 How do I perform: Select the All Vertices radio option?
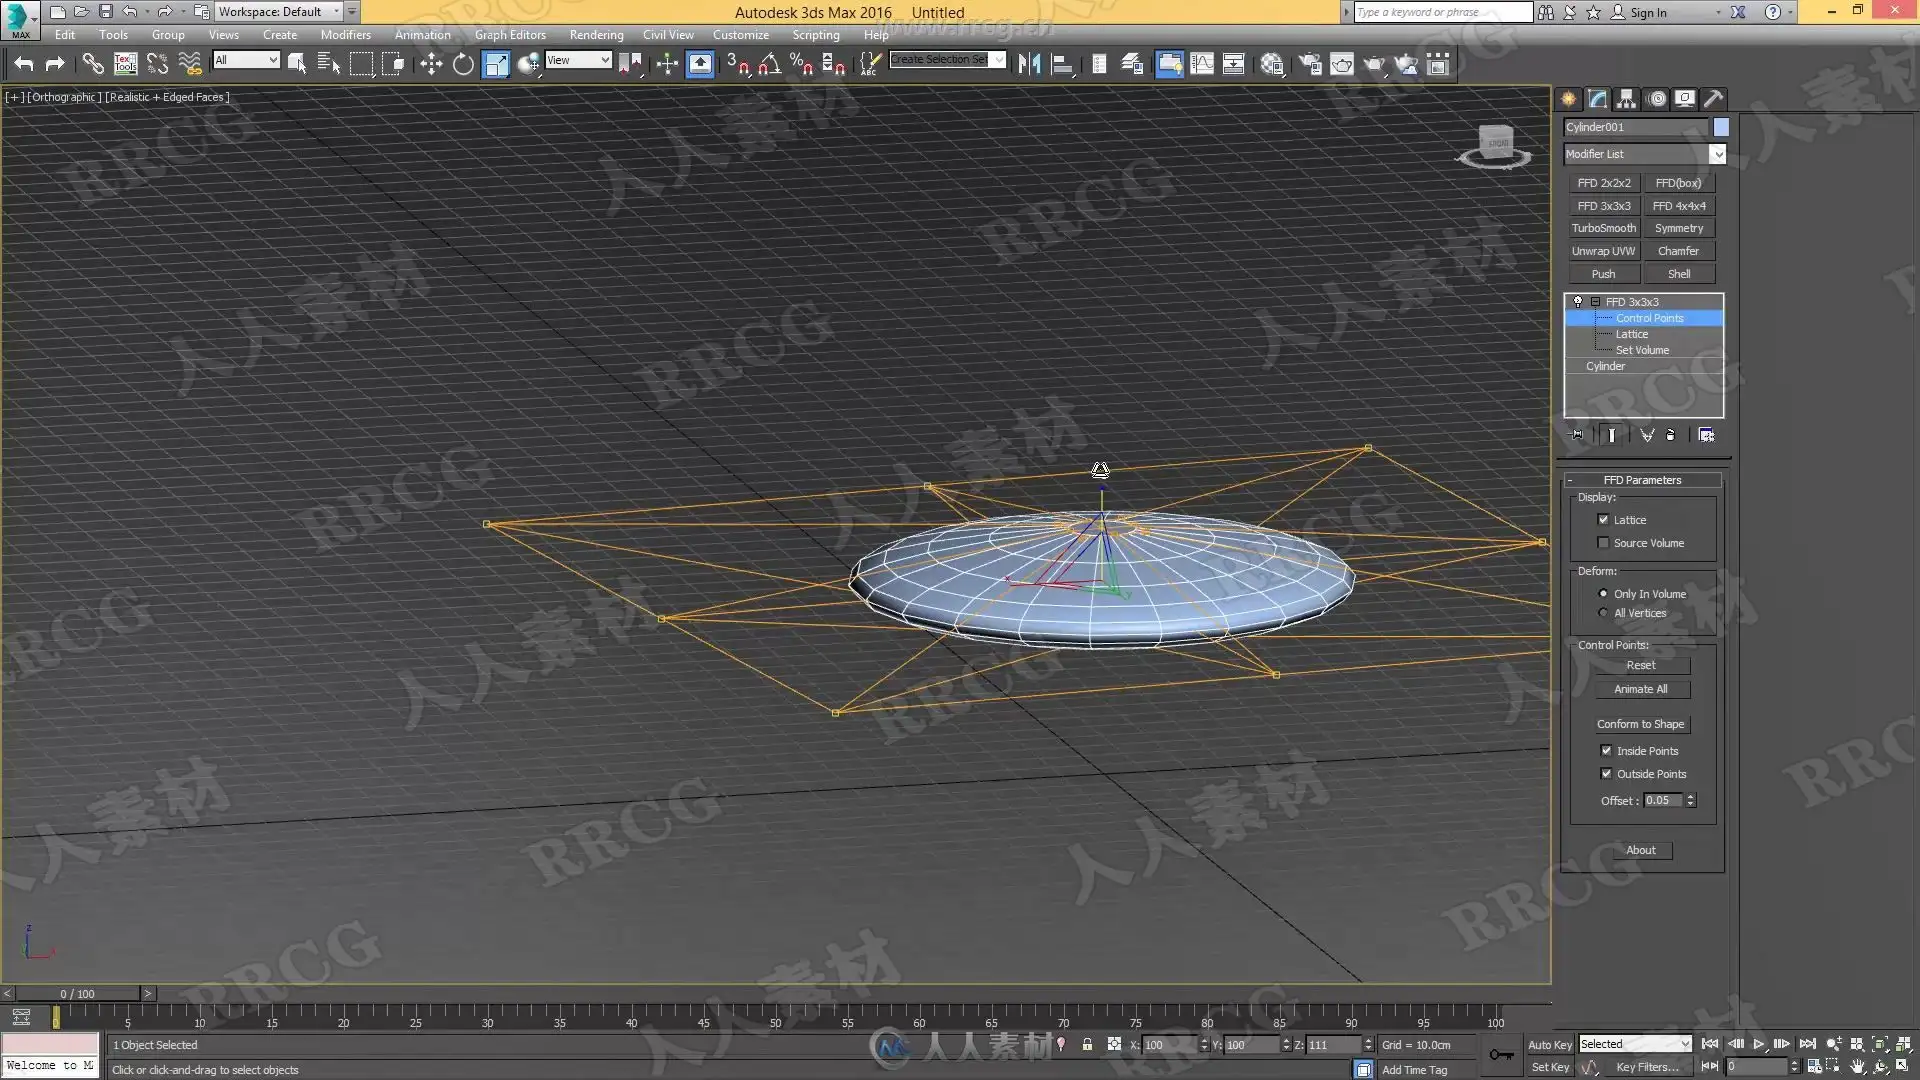1603,613
